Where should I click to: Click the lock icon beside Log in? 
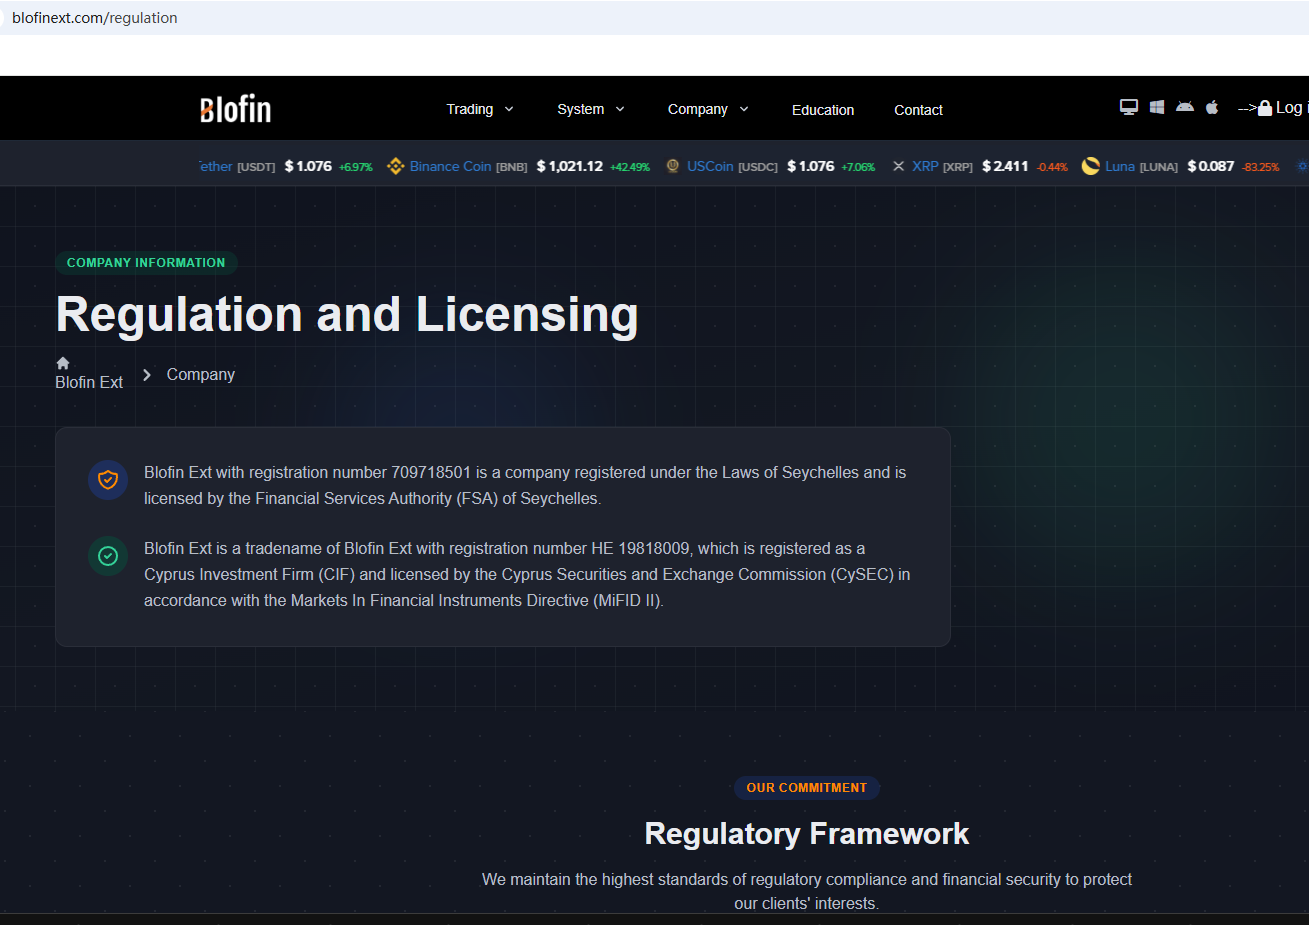click(x=1265, y=108)
